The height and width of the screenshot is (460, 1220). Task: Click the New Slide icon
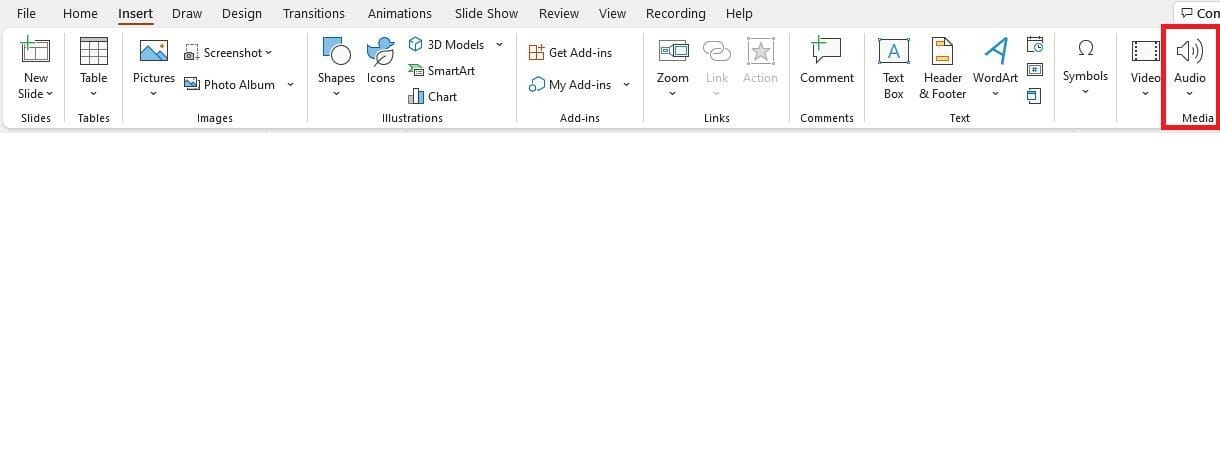point(35,50)
